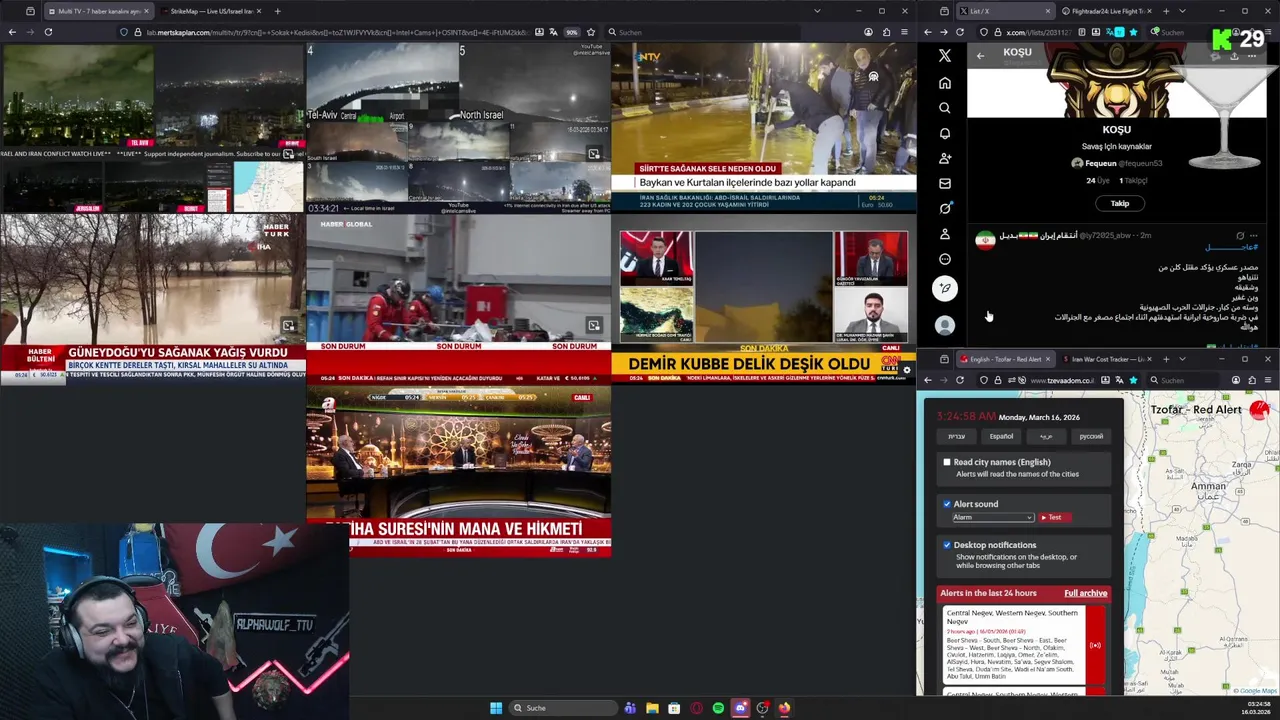Open the Alarm sound dropdown
This screenshot has width=1280, height=720.
pos(992,517)
